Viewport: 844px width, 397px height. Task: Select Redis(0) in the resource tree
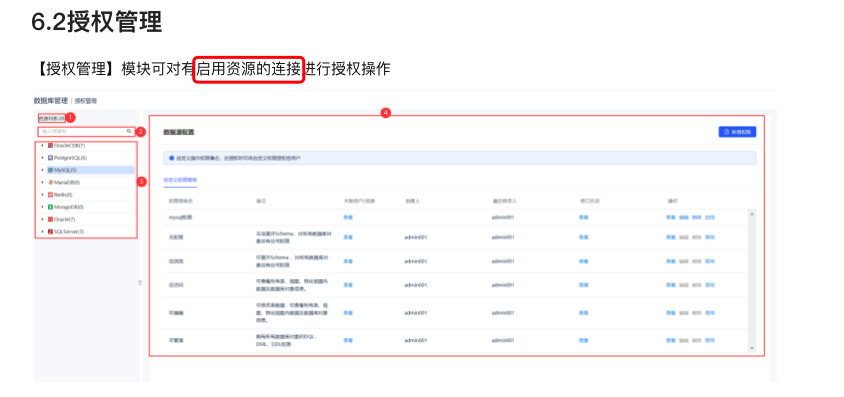point(63,195)
